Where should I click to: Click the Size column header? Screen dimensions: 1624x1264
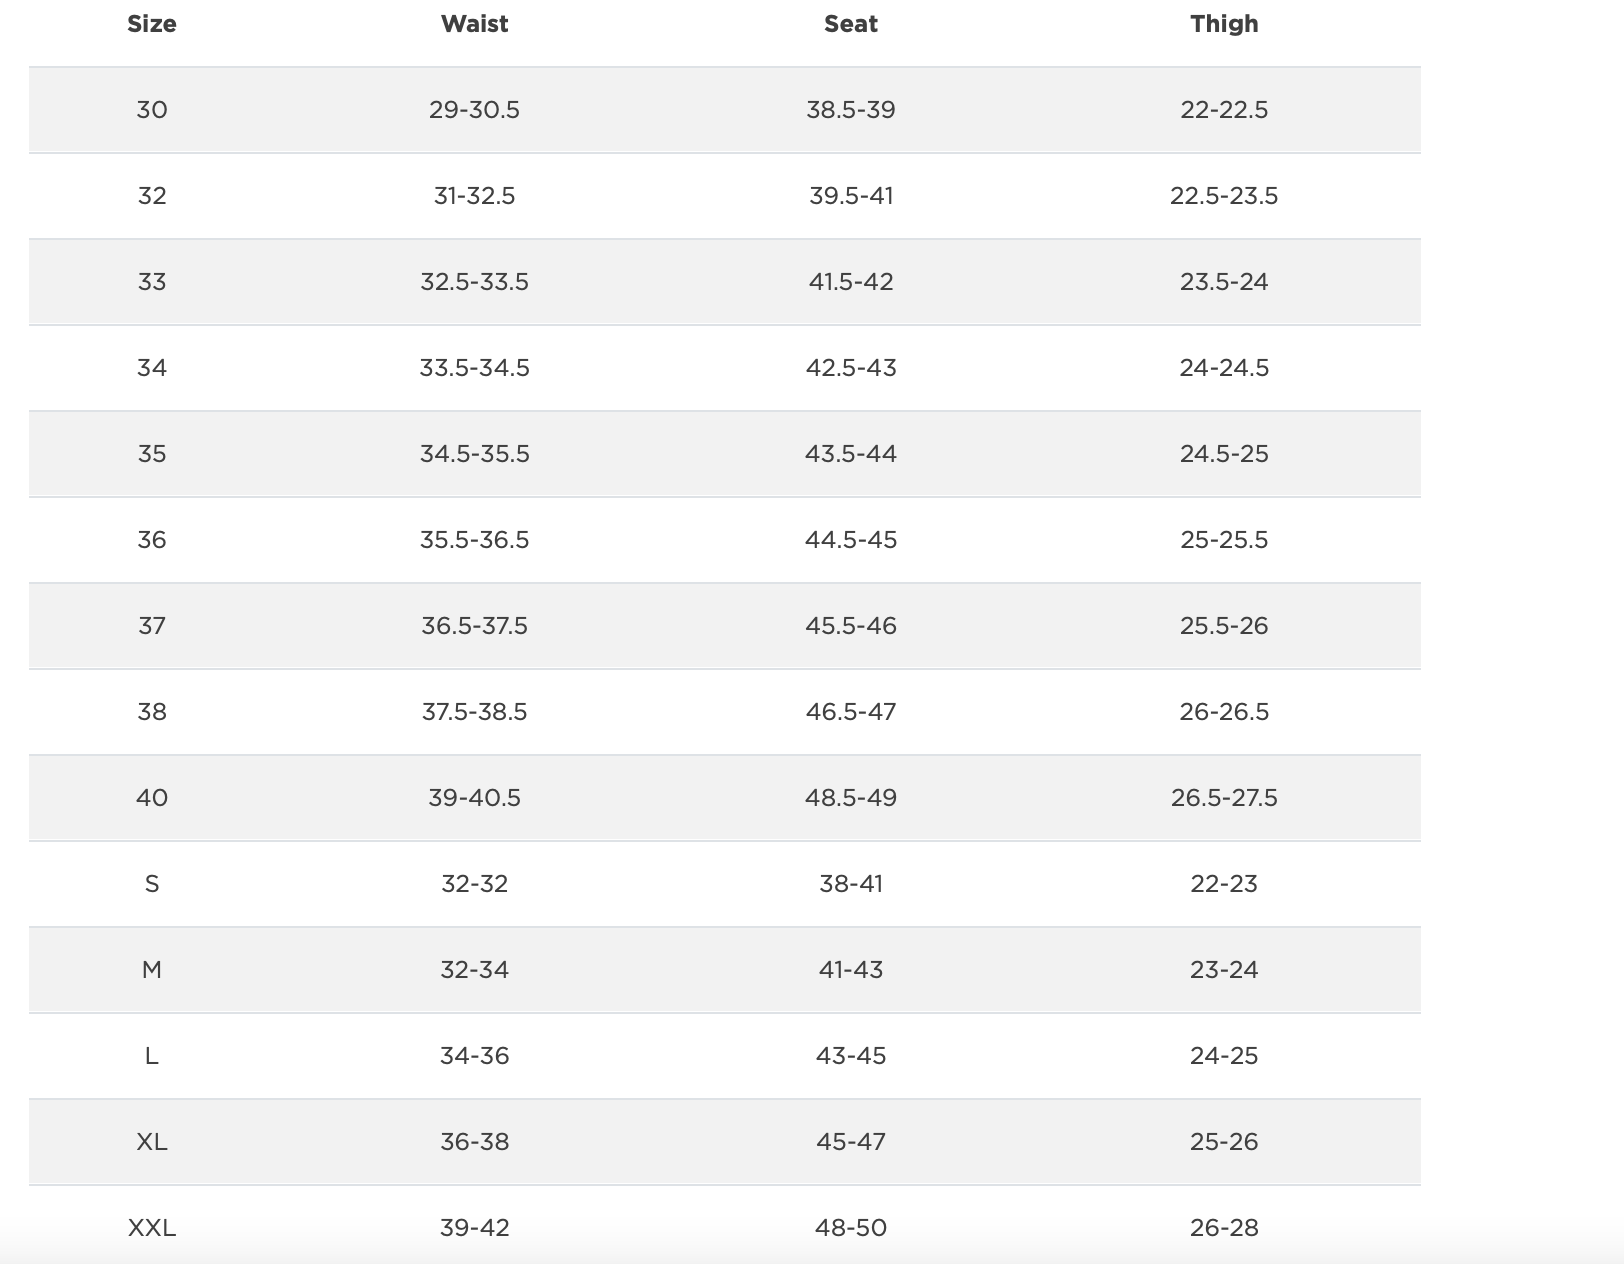152,24
